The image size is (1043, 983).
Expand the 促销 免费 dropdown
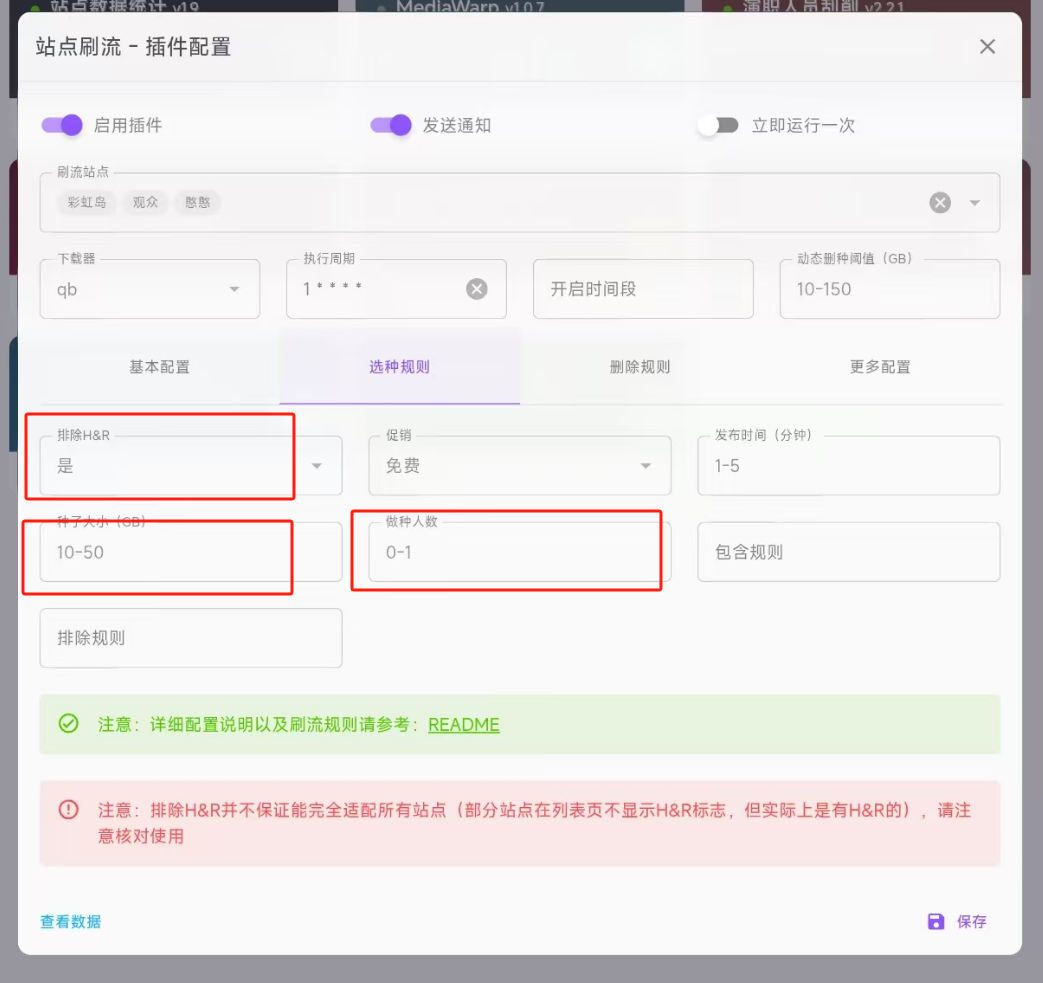(646, 466)
